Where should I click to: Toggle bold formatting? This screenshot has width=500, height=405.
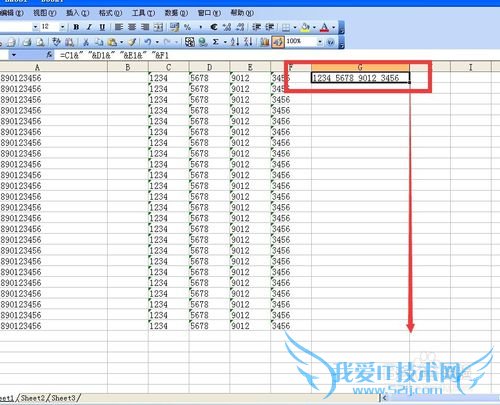(76, 27)
